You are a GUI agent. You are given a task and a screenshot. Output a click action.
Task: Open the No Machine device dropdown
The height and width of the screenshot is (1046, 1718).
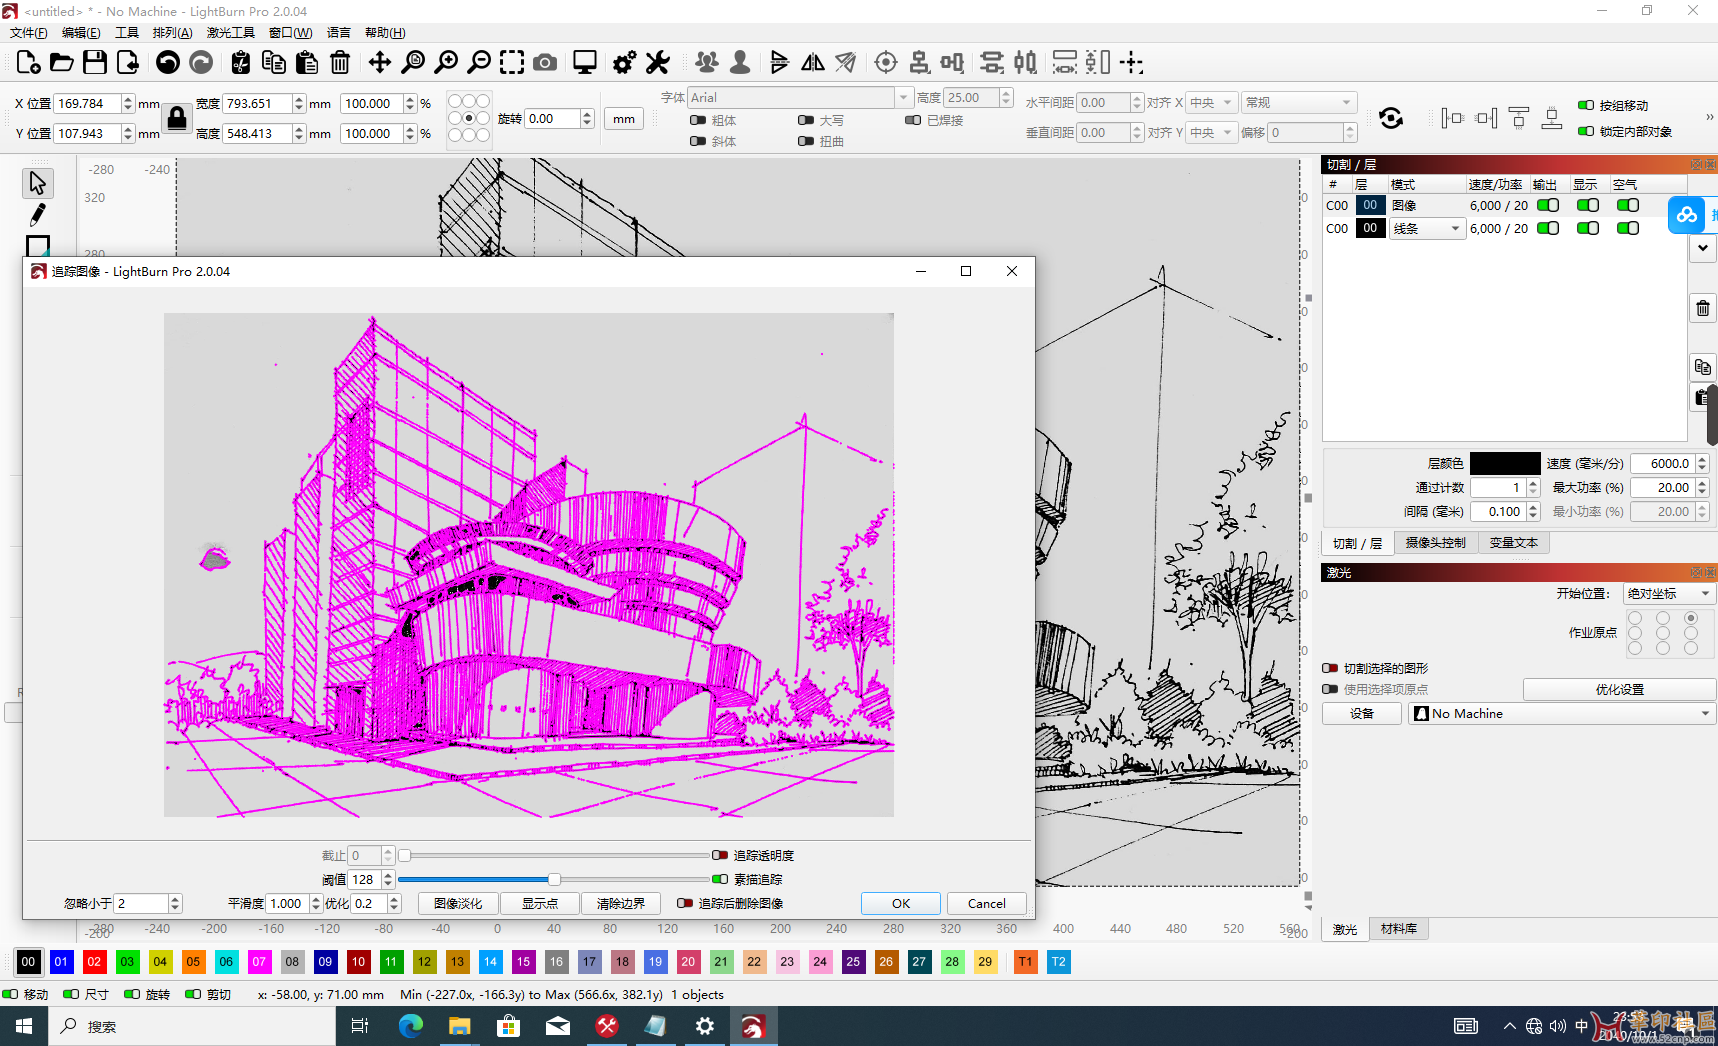pyautogui.click(x=1561, y=713)
